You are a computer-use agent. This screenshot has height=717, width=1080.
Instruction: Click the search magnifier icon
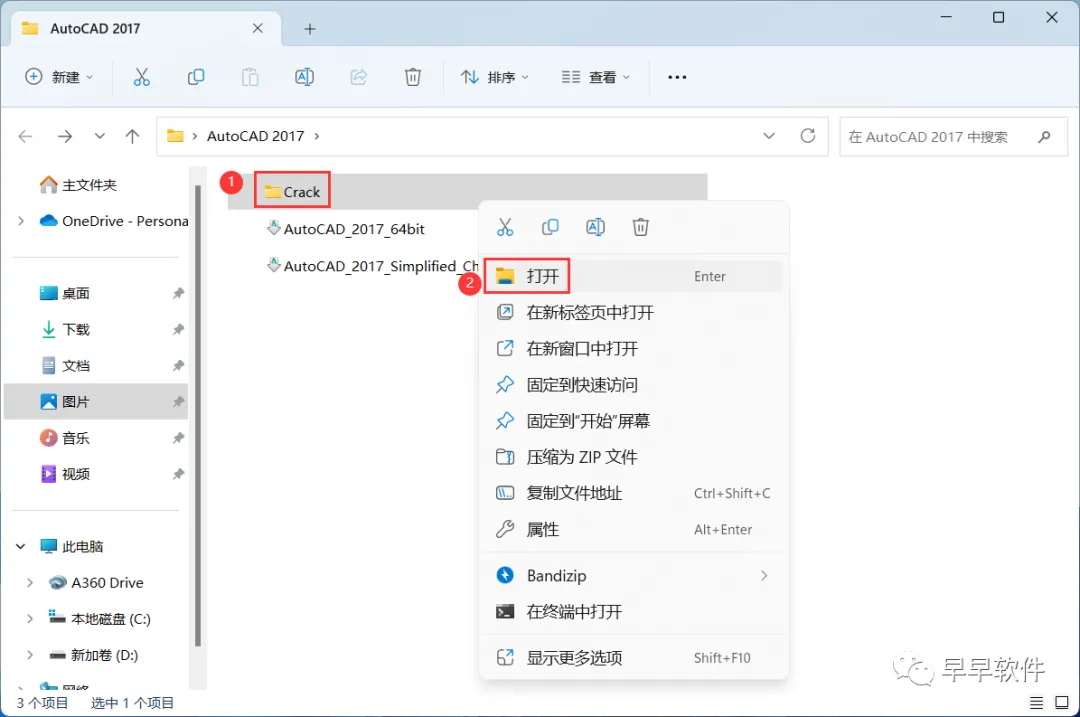(1044, 136)
